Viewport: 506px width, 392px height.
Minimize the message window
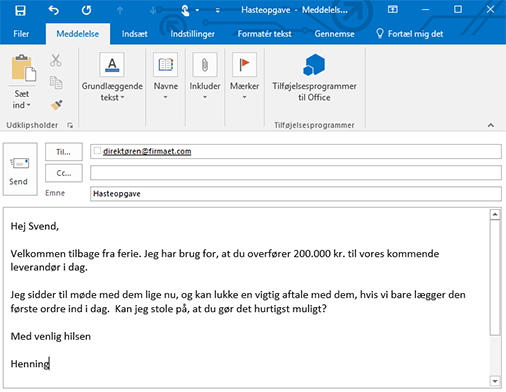(425, 10)
